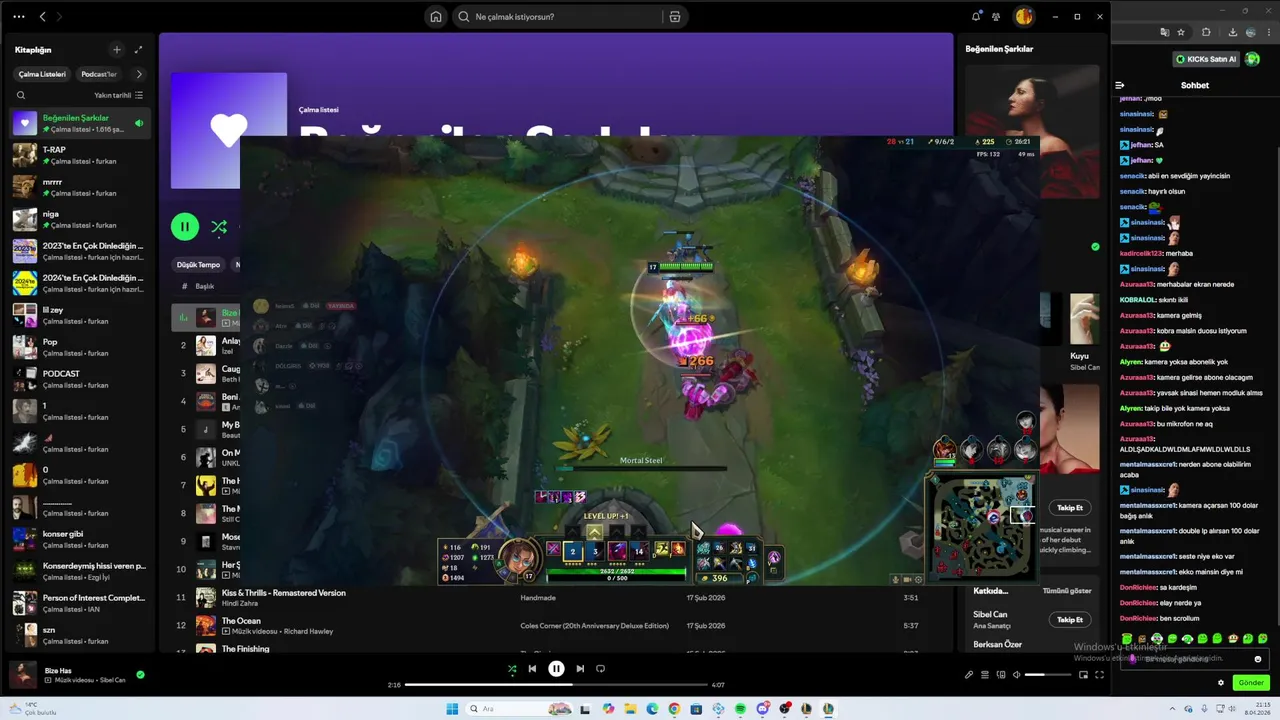This screenshot has height=720, width=1280.
Task: Open connect to a device icon
Action: click(1001, 675)
